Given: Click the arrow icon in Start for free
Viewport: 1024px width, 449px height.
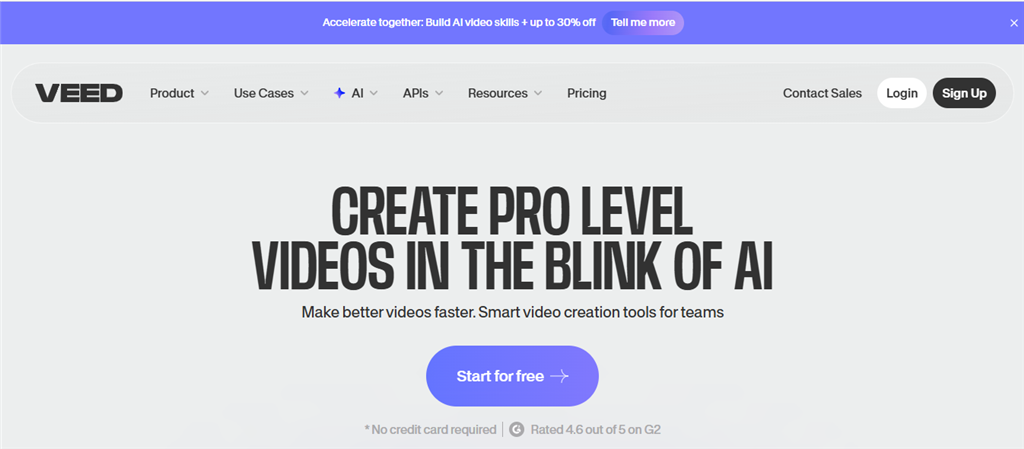Looking at the screenshot, I should 560,377.
